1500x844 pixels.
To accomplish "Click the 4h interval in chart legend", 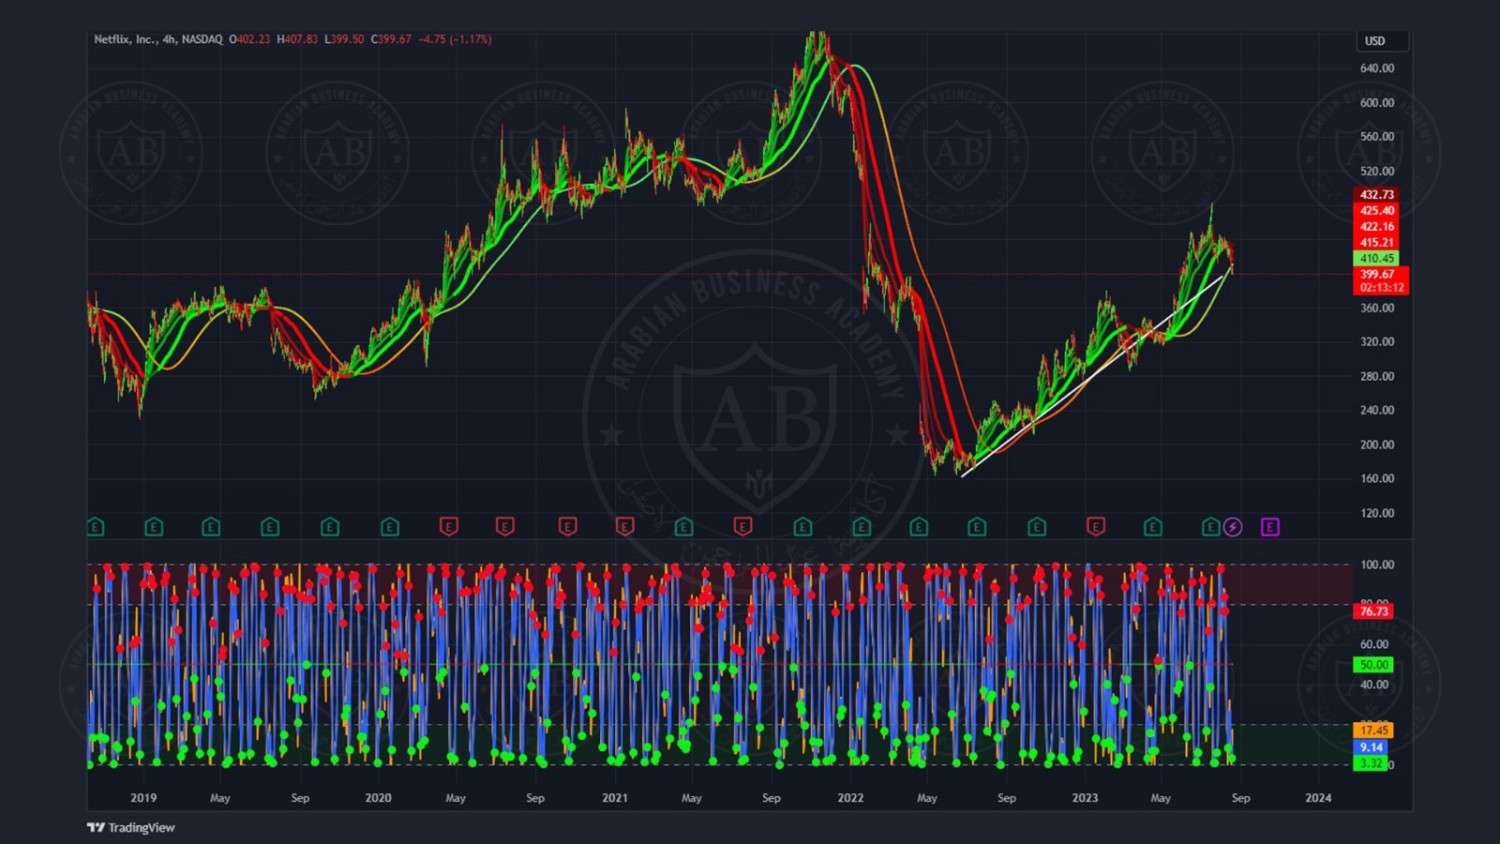I will point(169,39).
